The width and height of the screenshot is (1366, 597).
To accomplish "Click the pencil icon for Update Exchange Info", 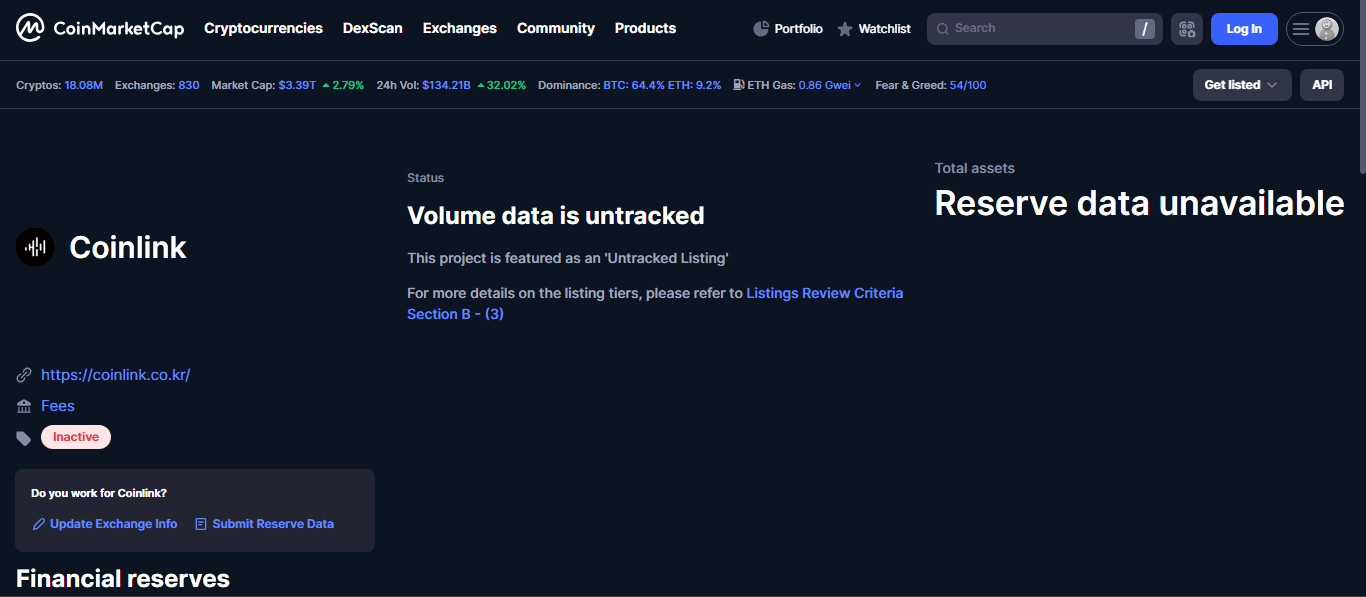I will pos(39,524).
